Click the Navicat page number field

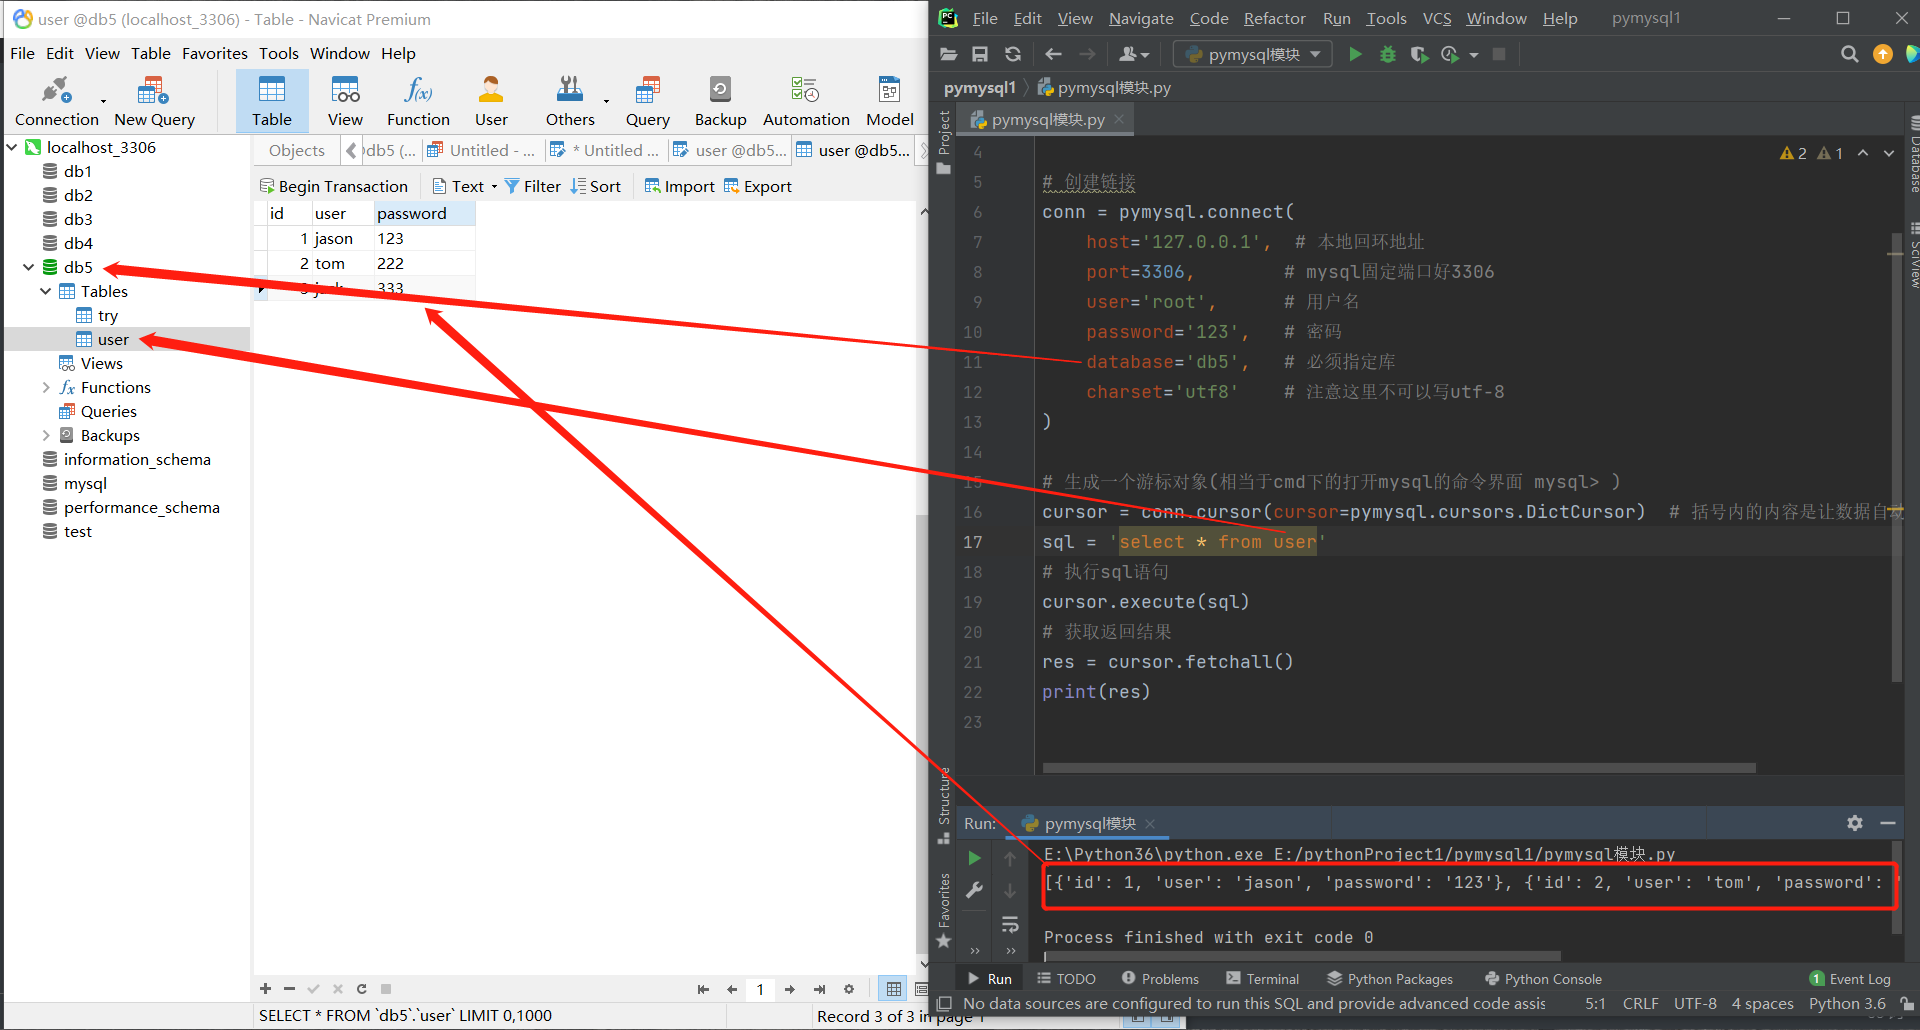tap(760, 989)
